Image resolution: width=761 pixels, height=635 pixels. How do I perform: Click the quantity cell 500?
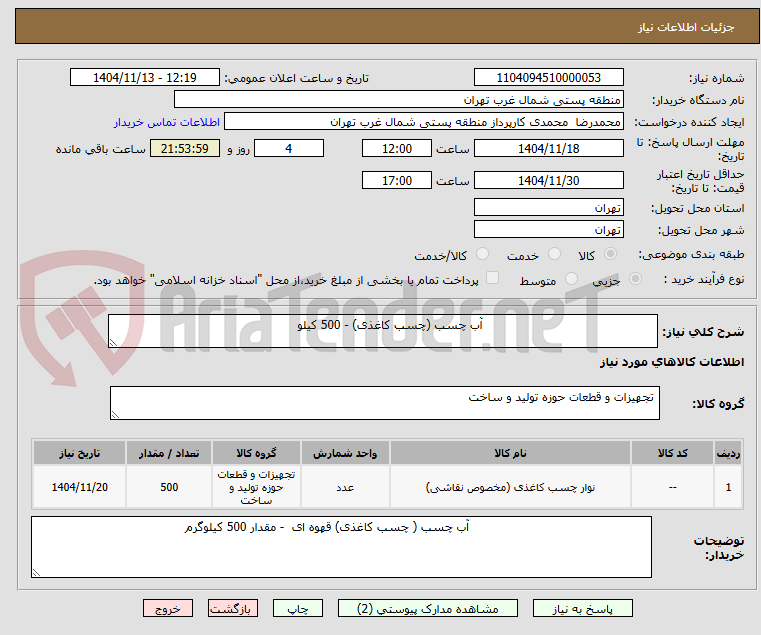coord(169,487)
